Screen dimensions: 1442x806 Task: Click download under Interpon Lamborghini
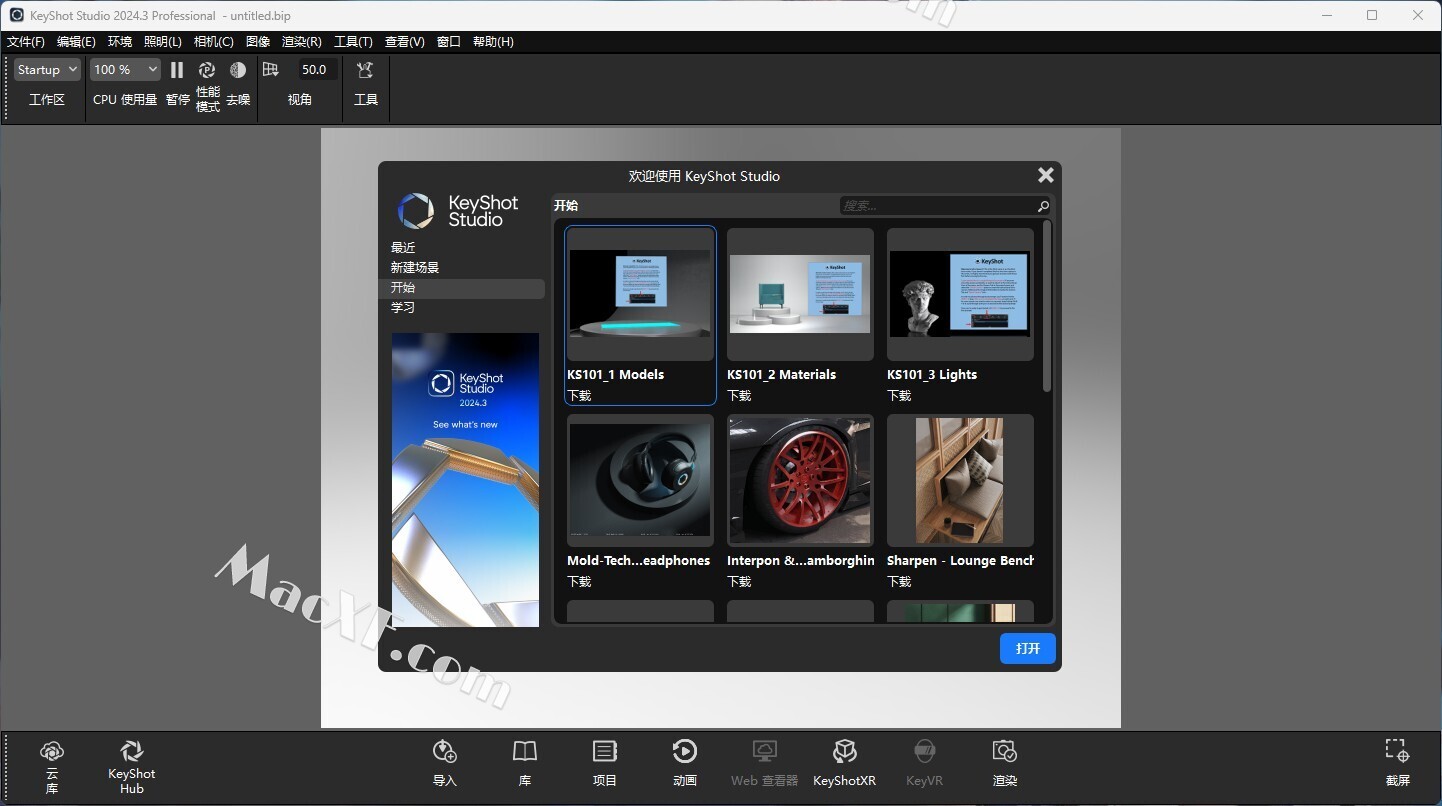[740, 582]
